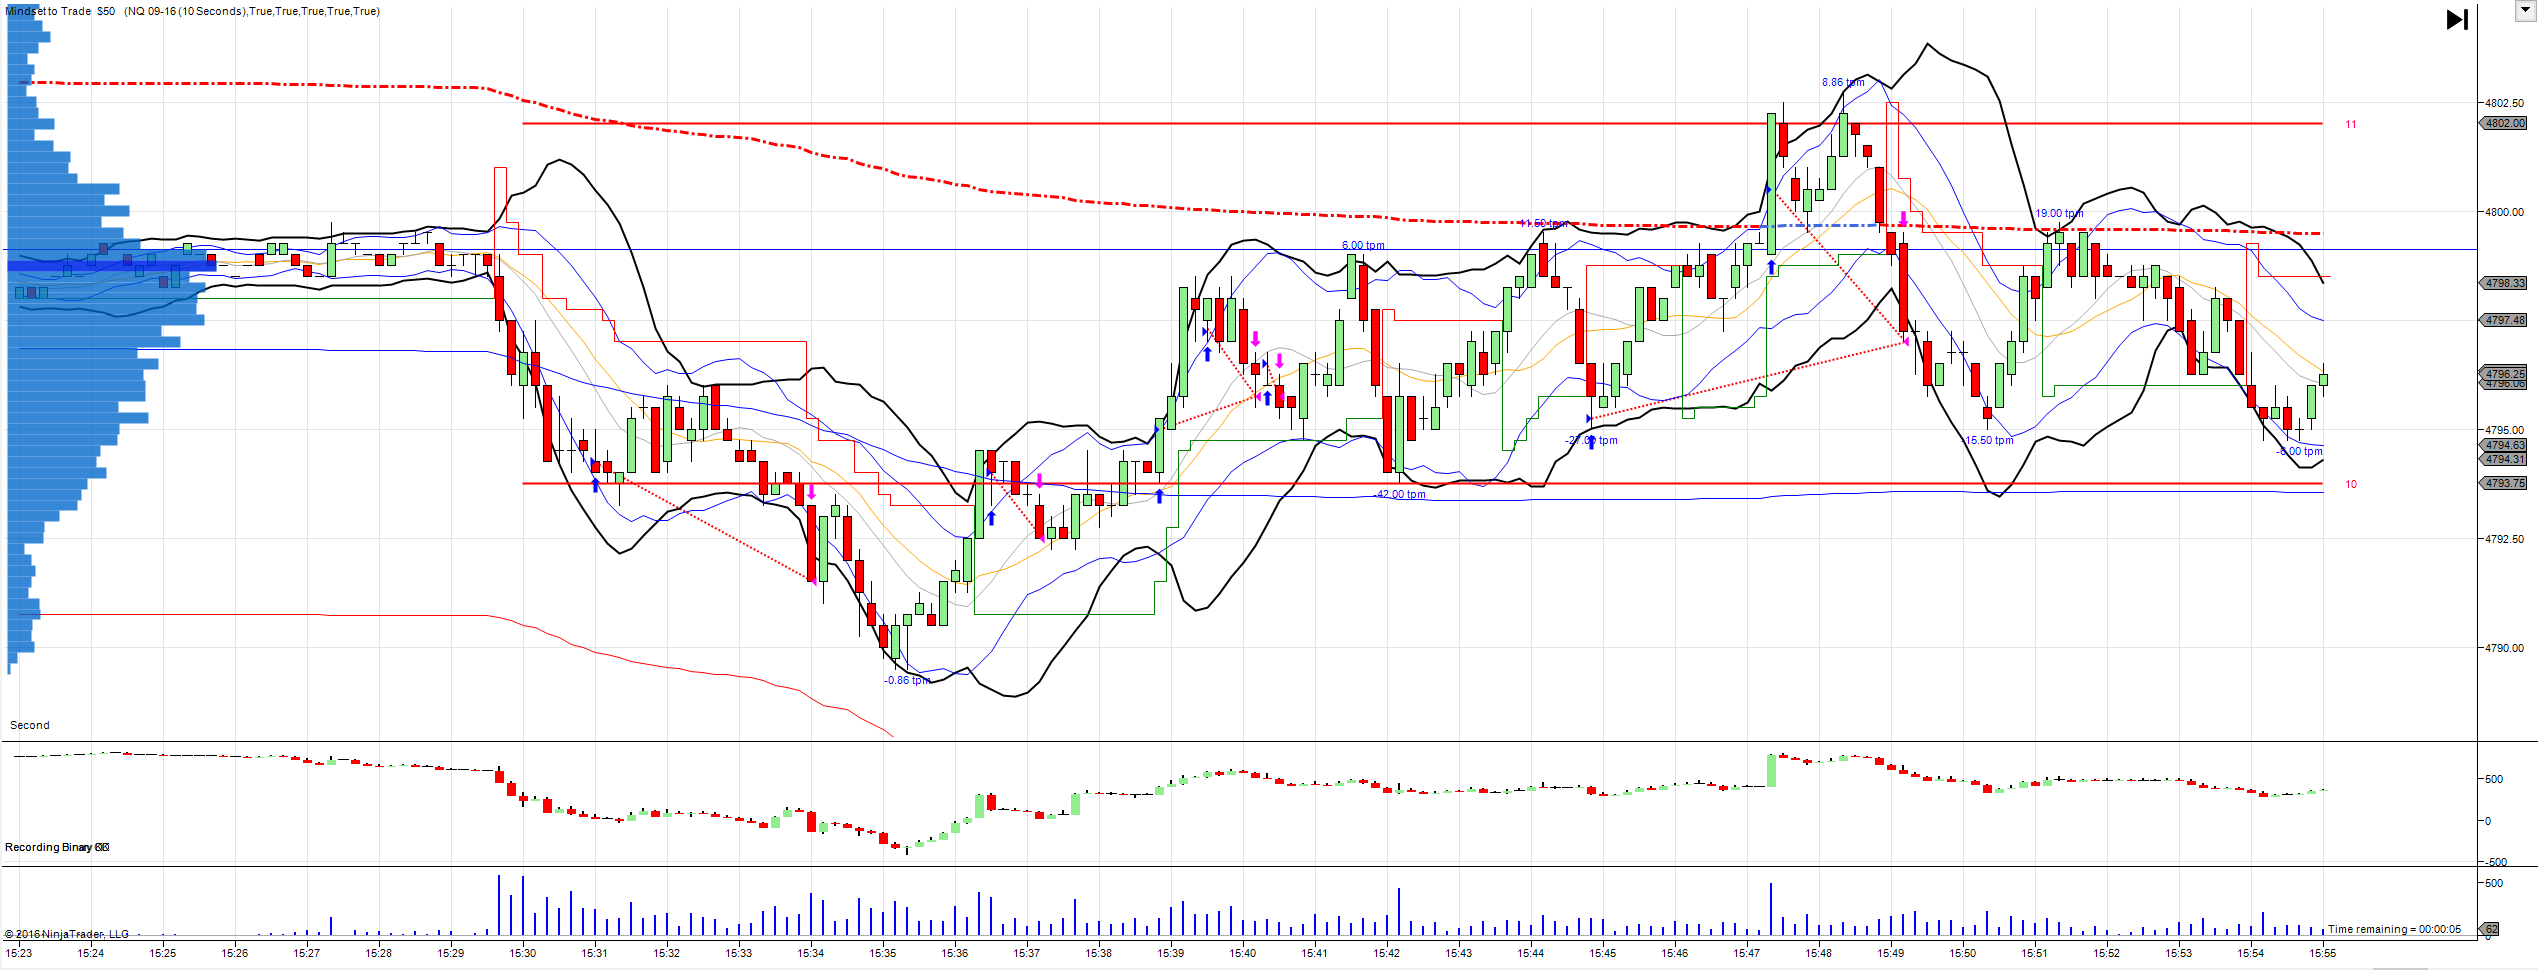Select the 4794.63 price marker
Screen dimensions: 2538x970
coord(2504,445)
